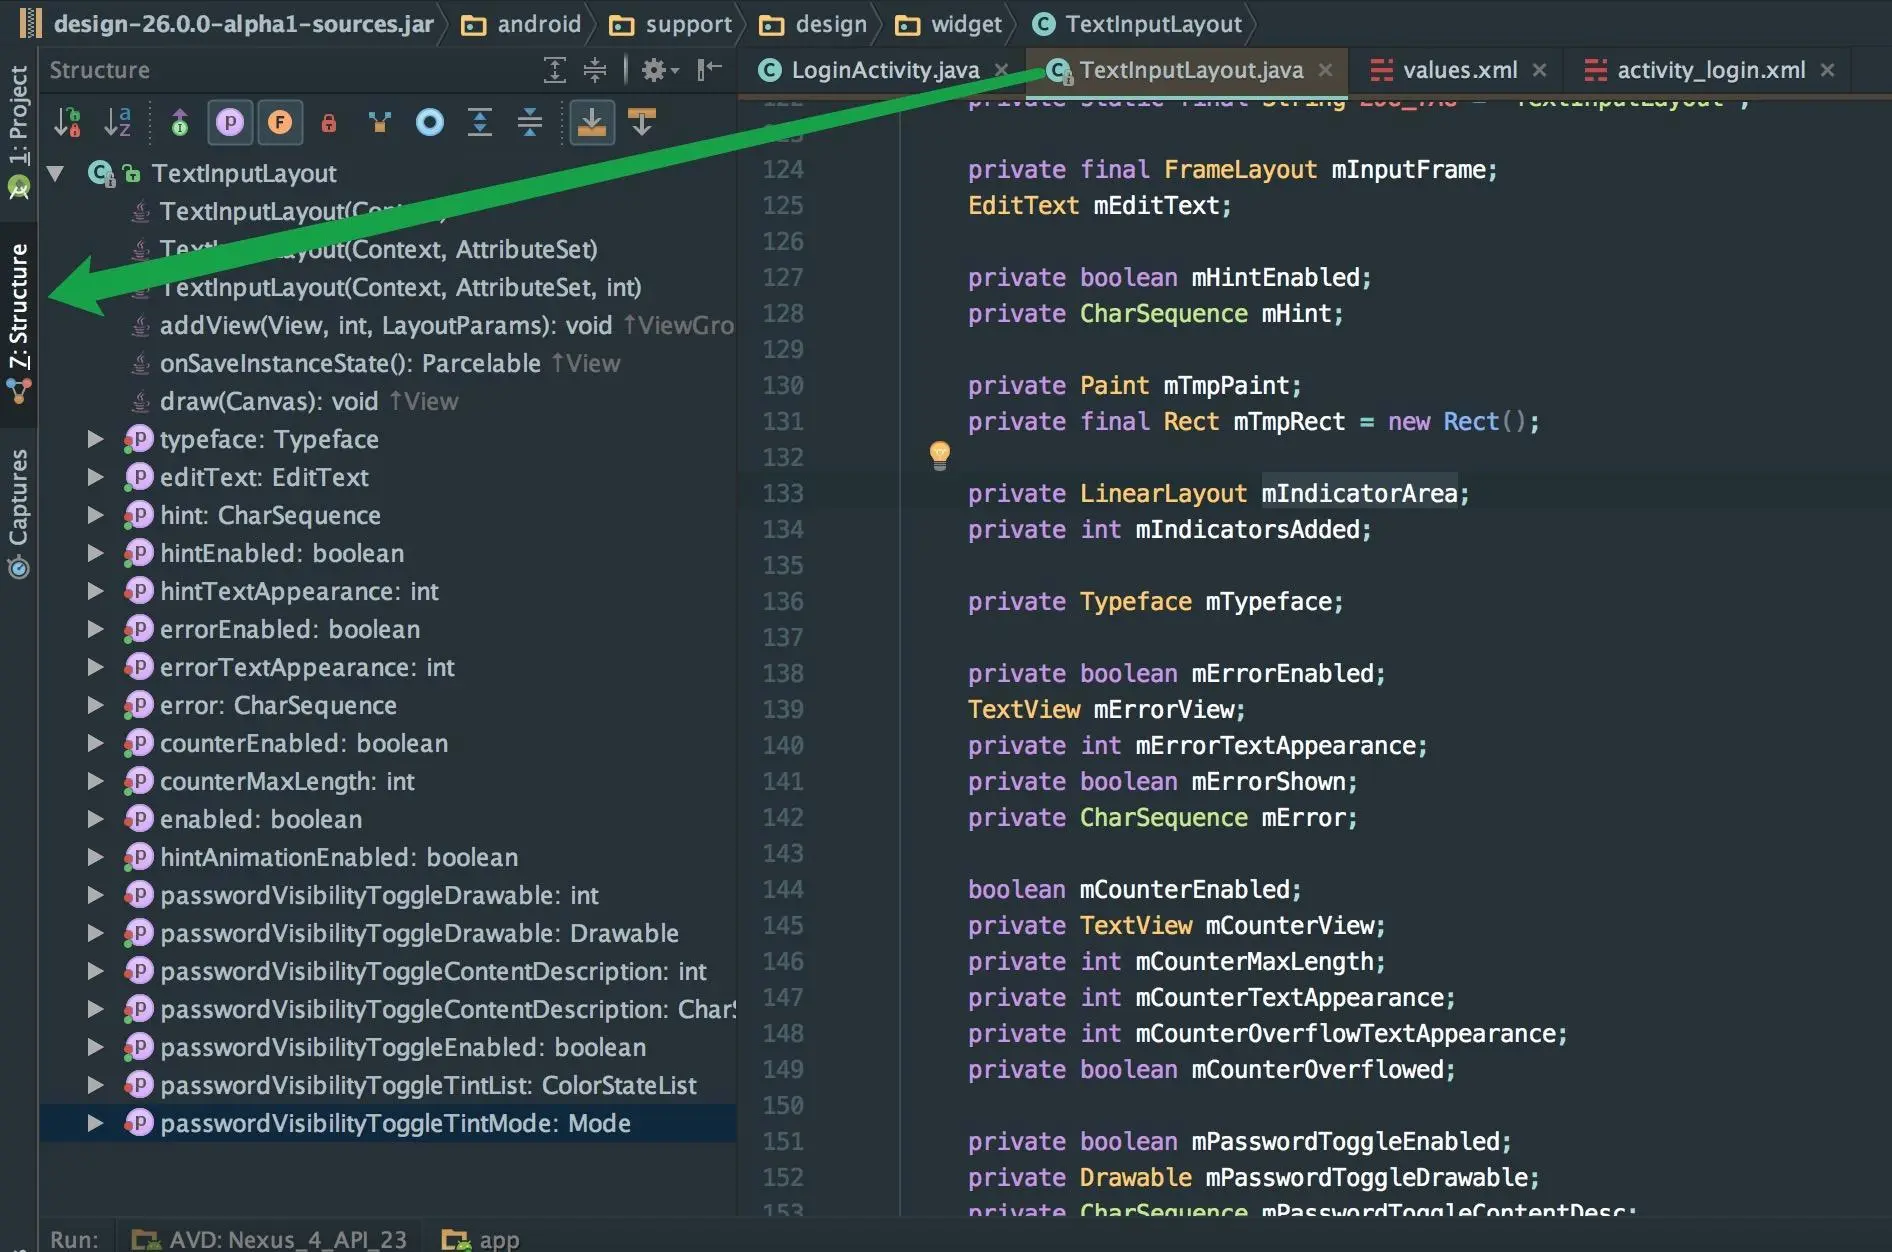
Task: Toggle show lambdas circle icon
Action: click(430, 122)
